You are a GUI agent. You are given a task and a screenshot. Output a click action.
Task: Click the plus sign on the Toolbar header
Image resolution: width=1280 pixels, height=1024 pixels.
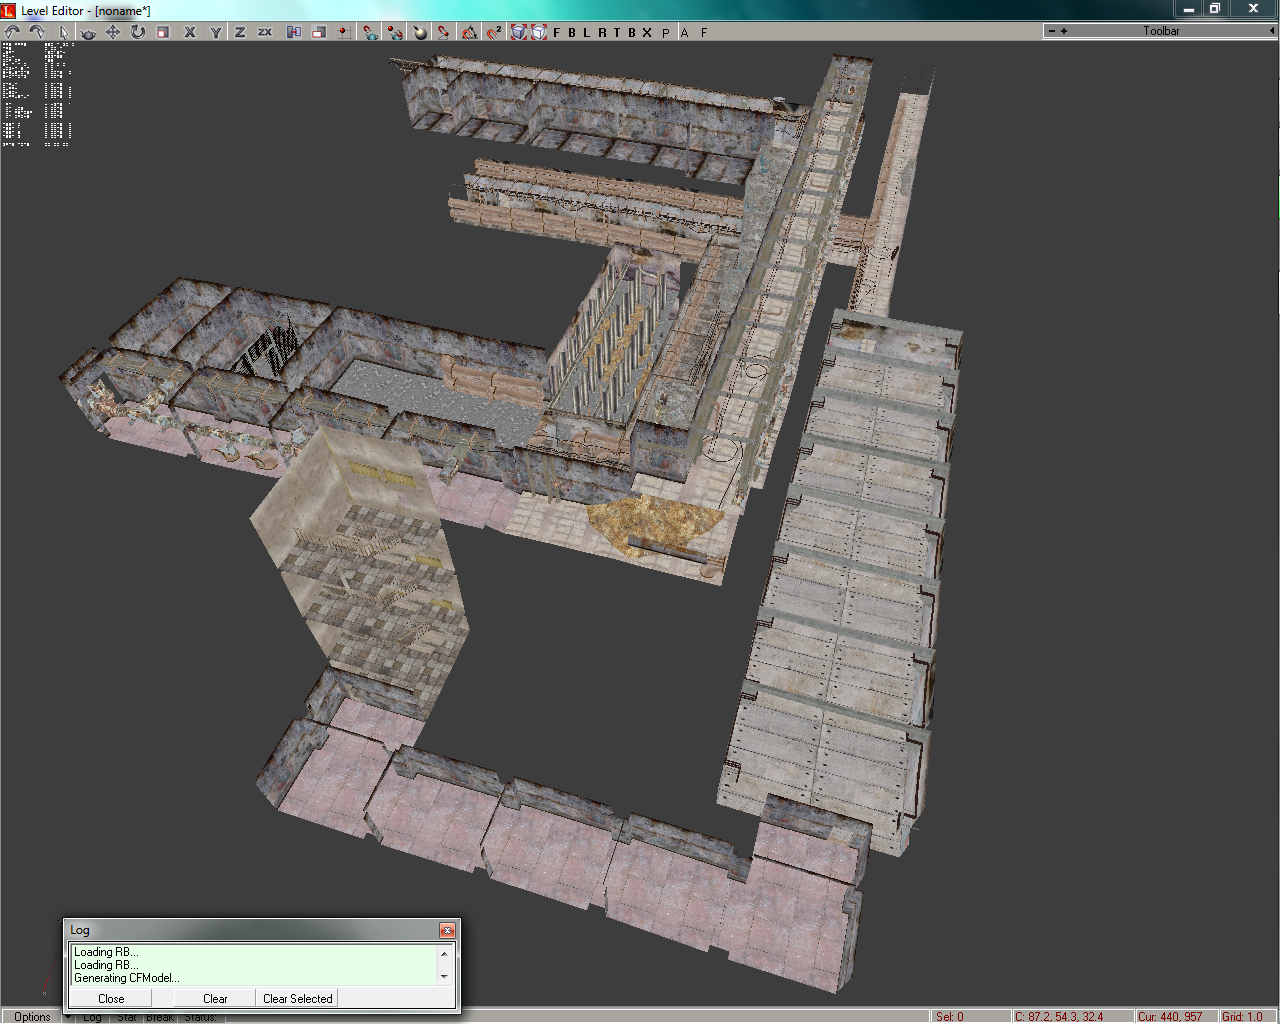click(x=1064, y=31)
